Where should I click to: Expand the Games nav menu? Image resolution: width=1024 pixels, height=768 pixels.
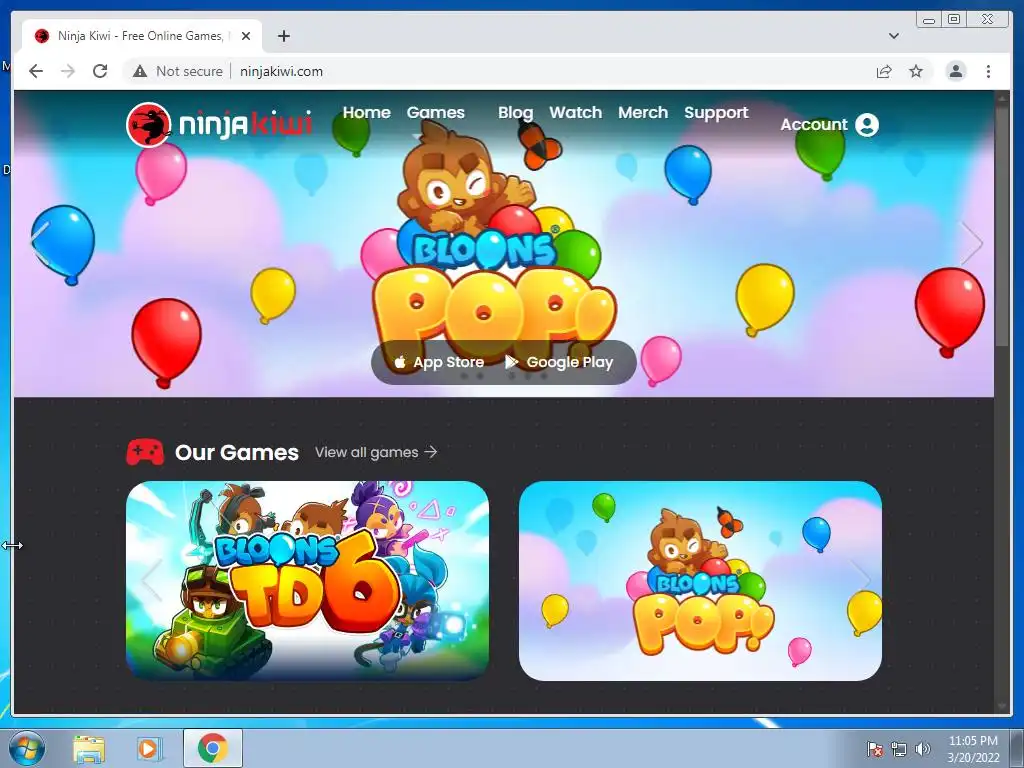(x=436, y=112)
